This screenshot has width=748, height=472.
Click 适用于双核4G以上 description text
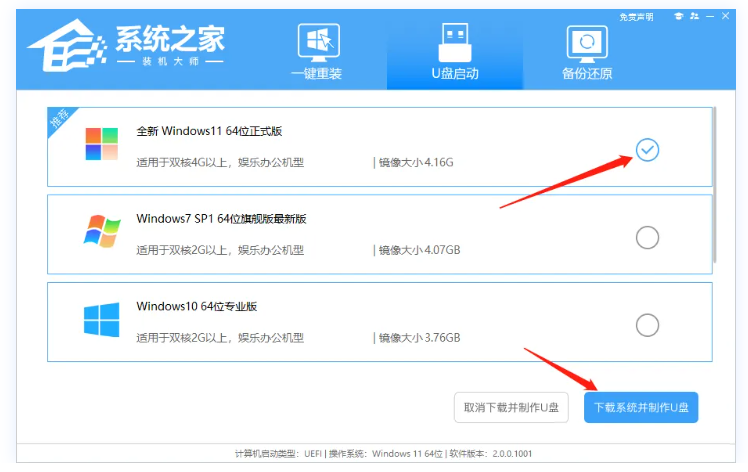220,163
